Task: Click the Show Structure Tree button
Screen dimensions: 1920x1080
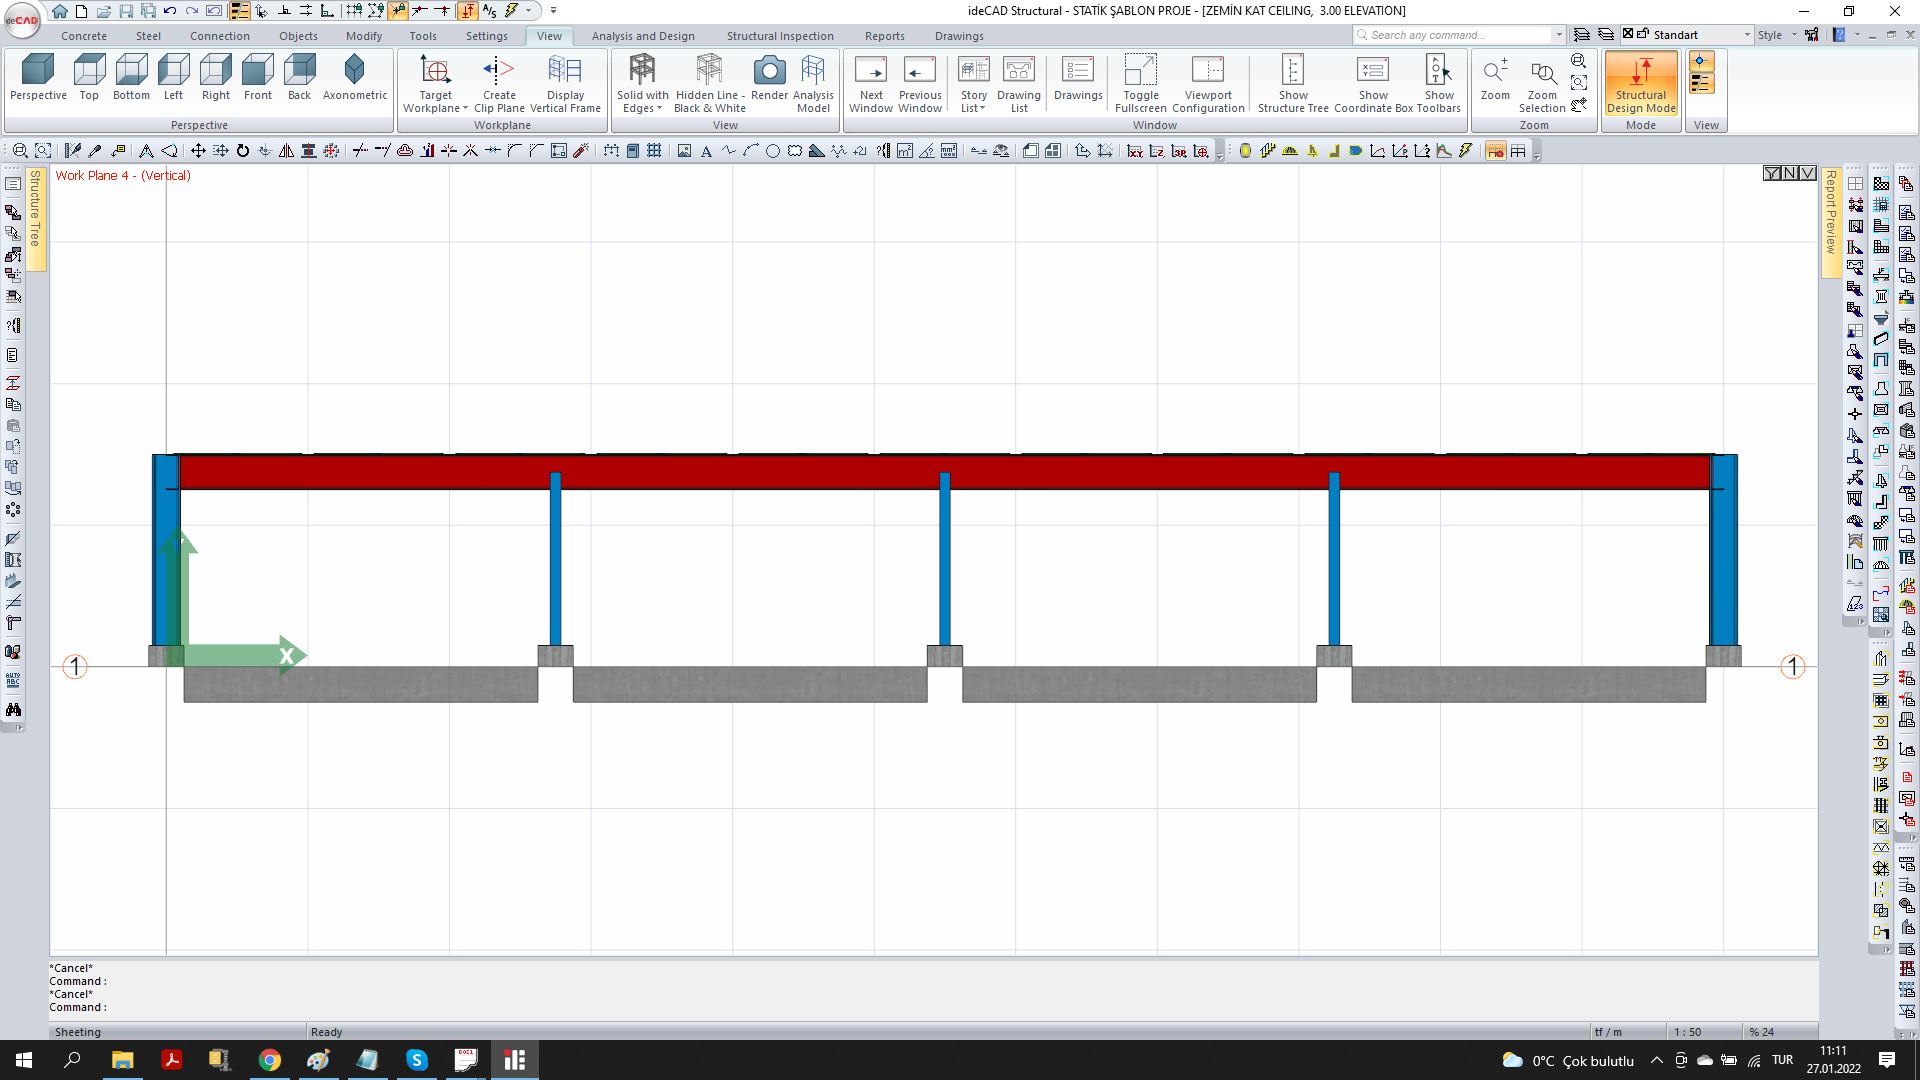Action: point(1292,80)
